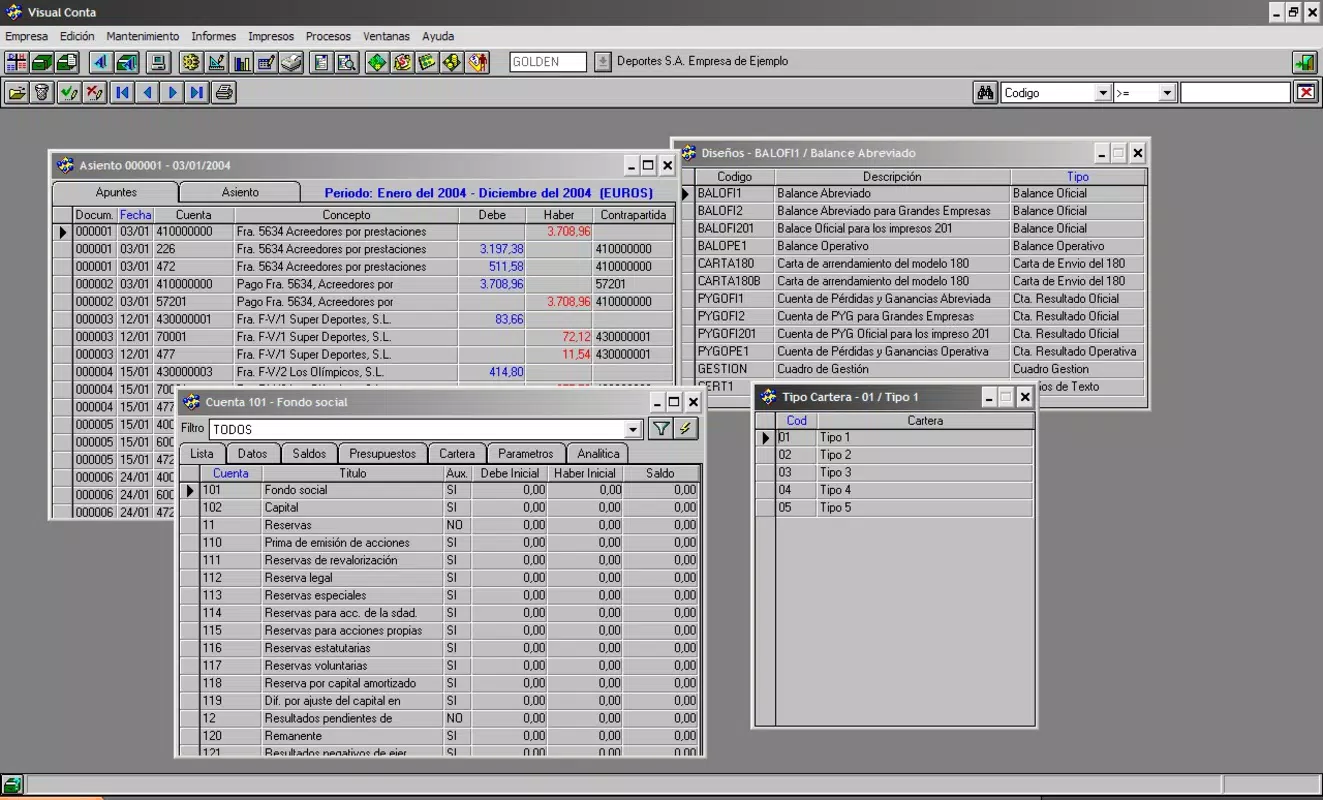Go to next record arrow
This screenshot has height=800, width=1323.
click(x=172, y=93)
